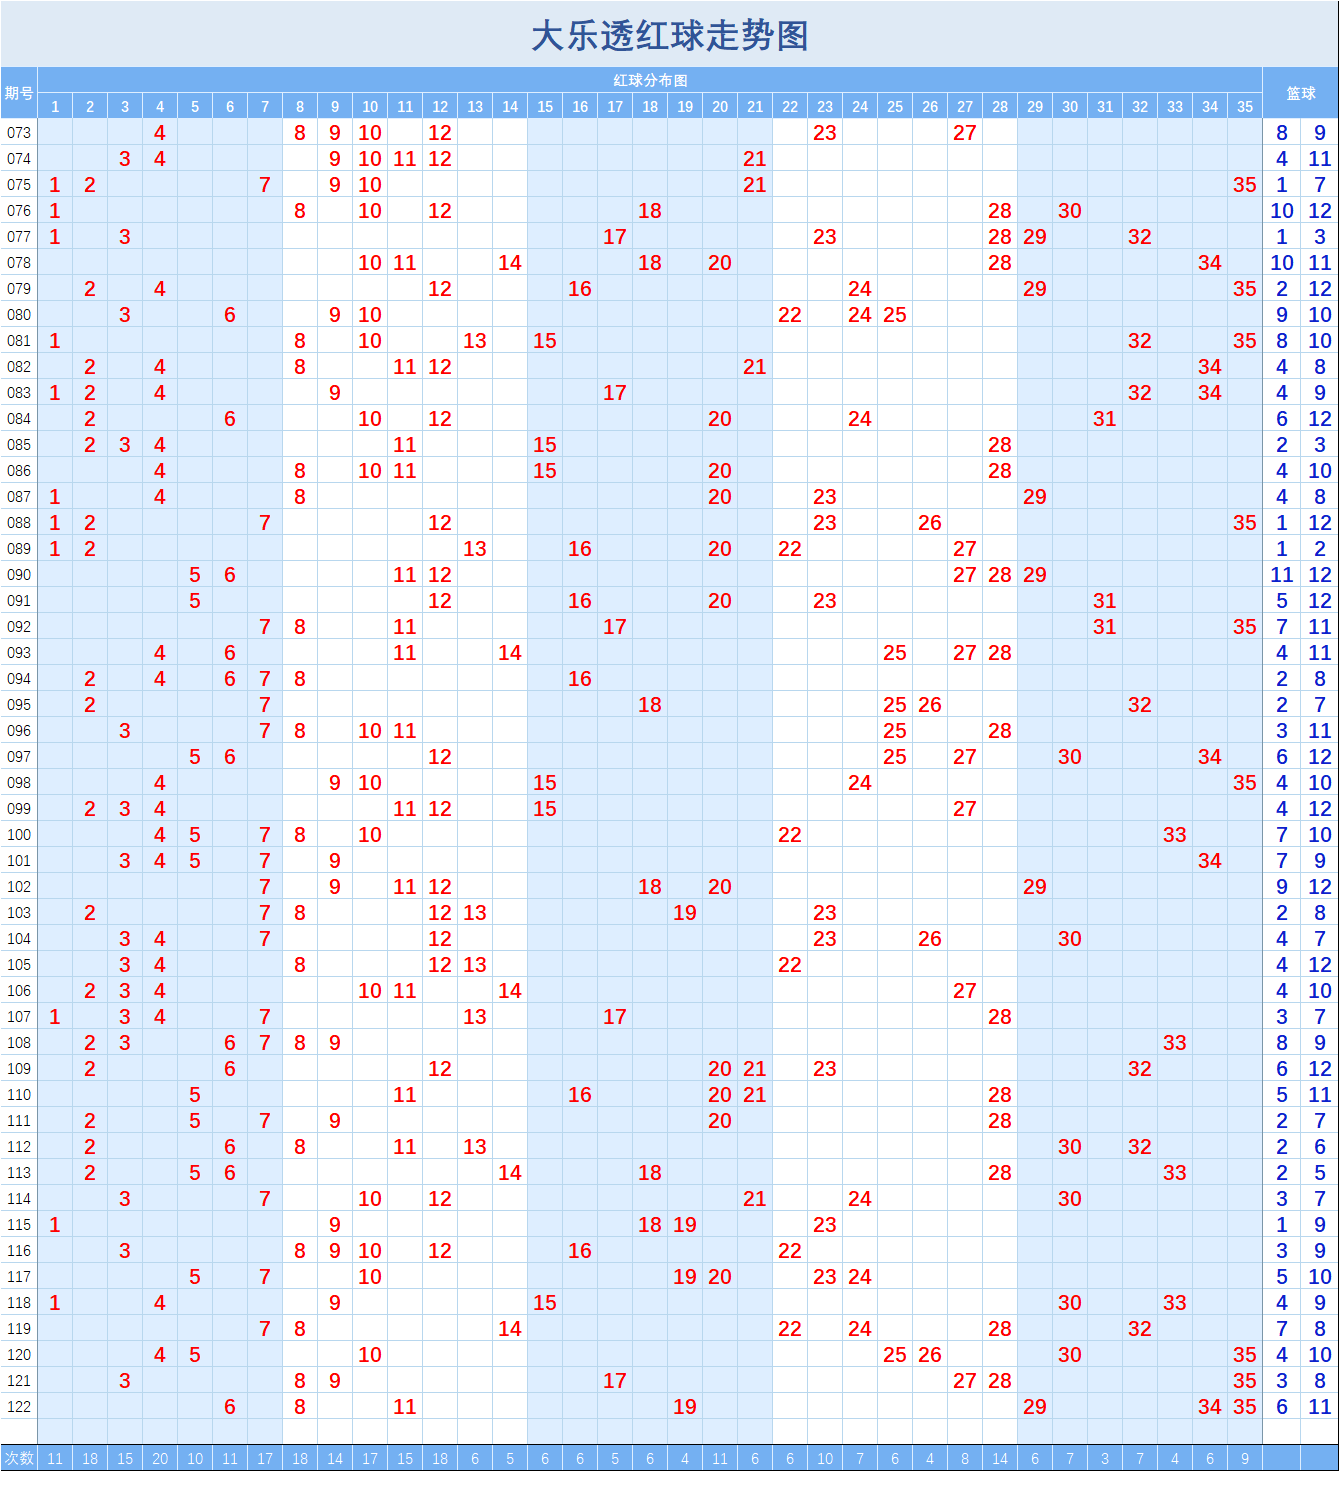Image resolution: width=1339 pixels, height=1501 pixels.
Task: Click period number 090
Action: 19,575
